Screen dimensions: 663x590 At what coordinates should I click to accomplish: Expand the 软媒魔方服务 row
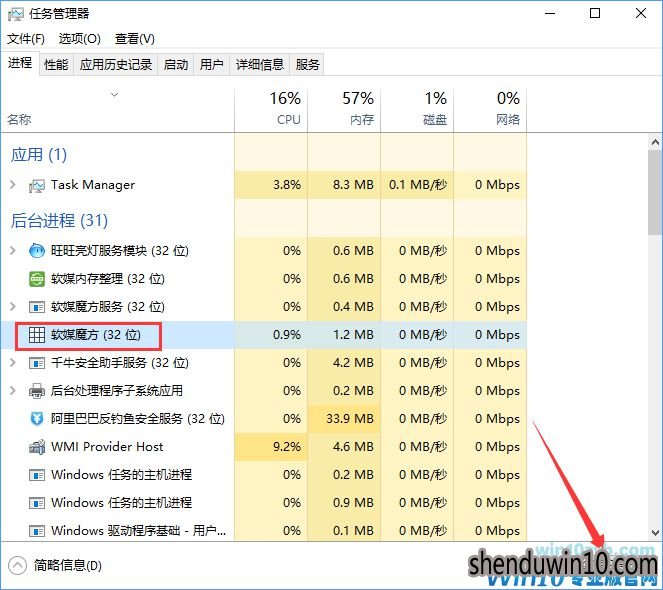tap(13, 307)
